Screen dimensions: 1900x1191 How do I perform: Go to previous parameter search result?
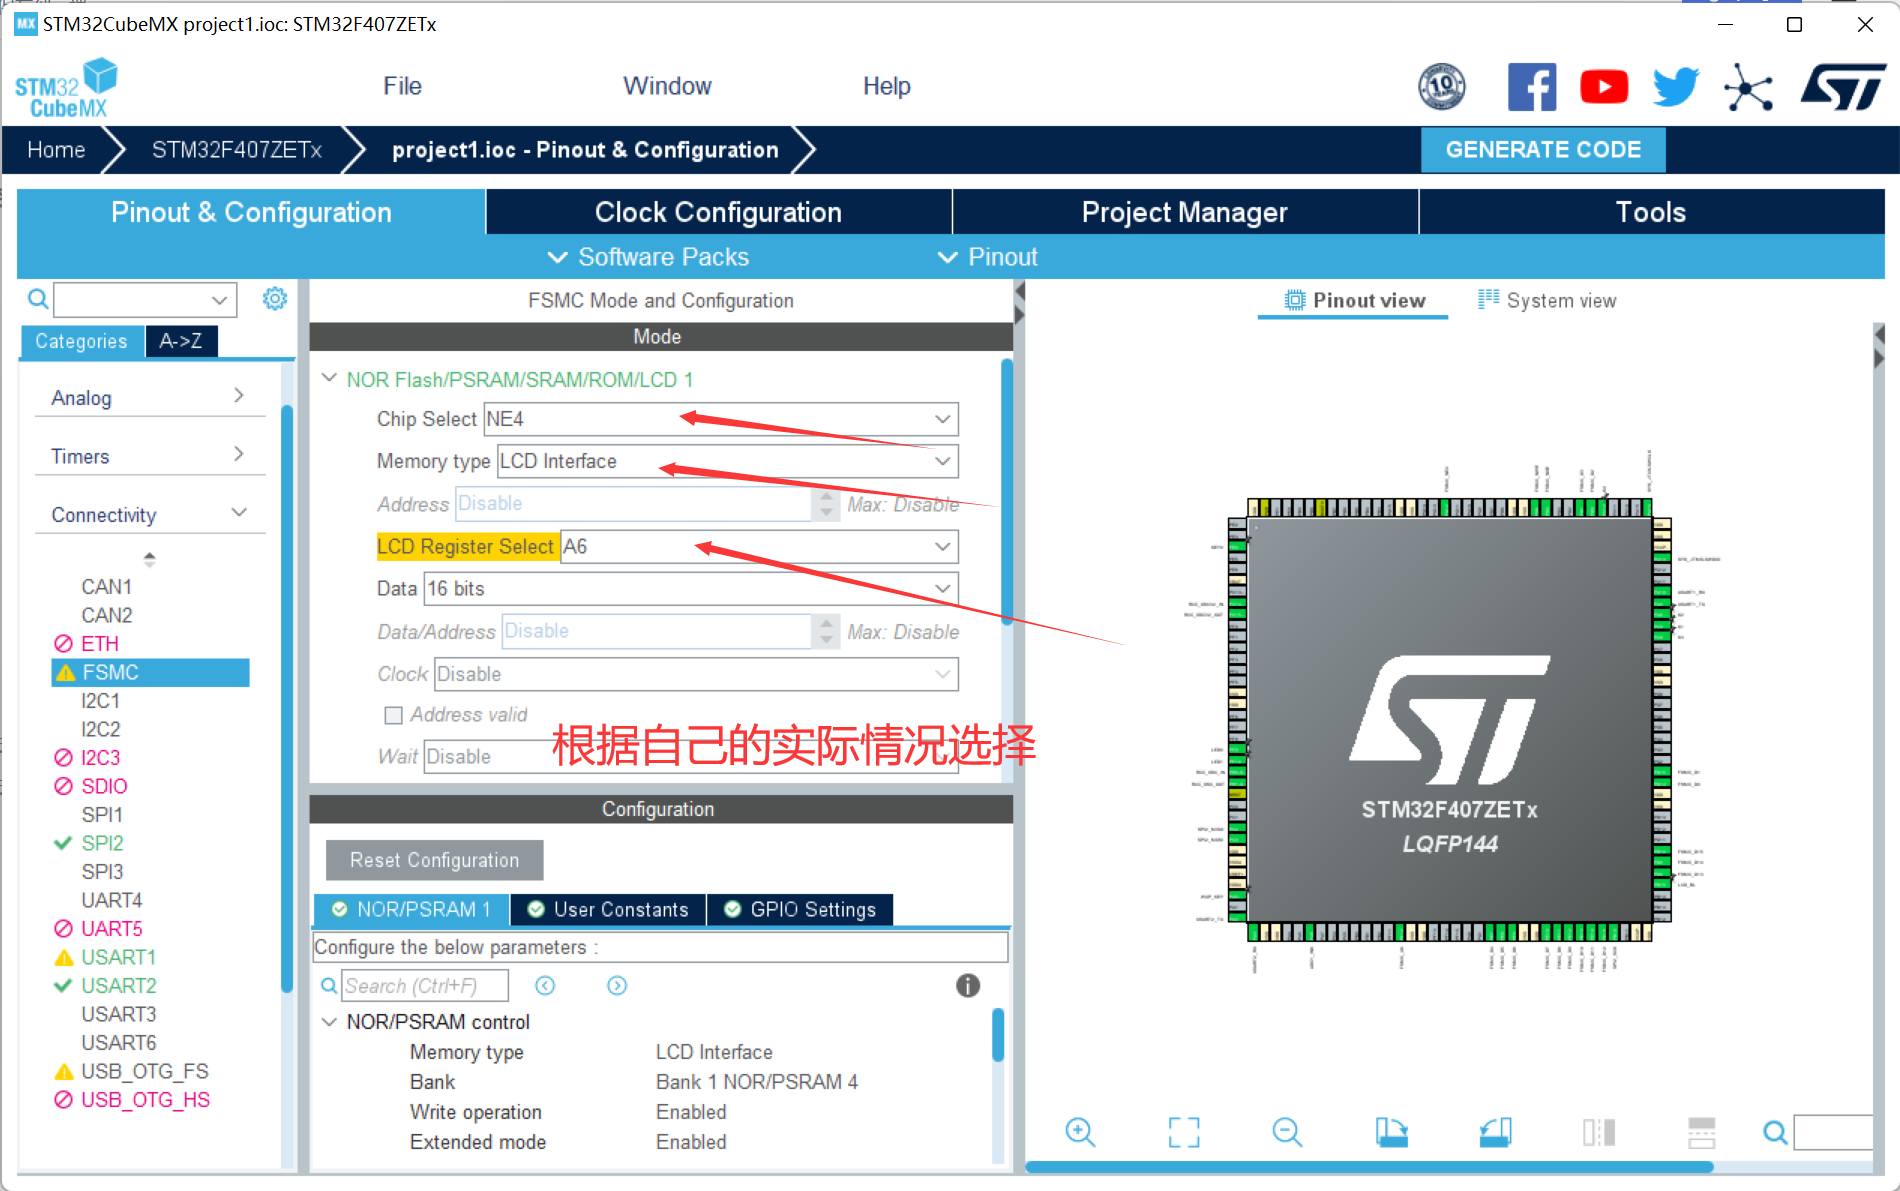545,986
